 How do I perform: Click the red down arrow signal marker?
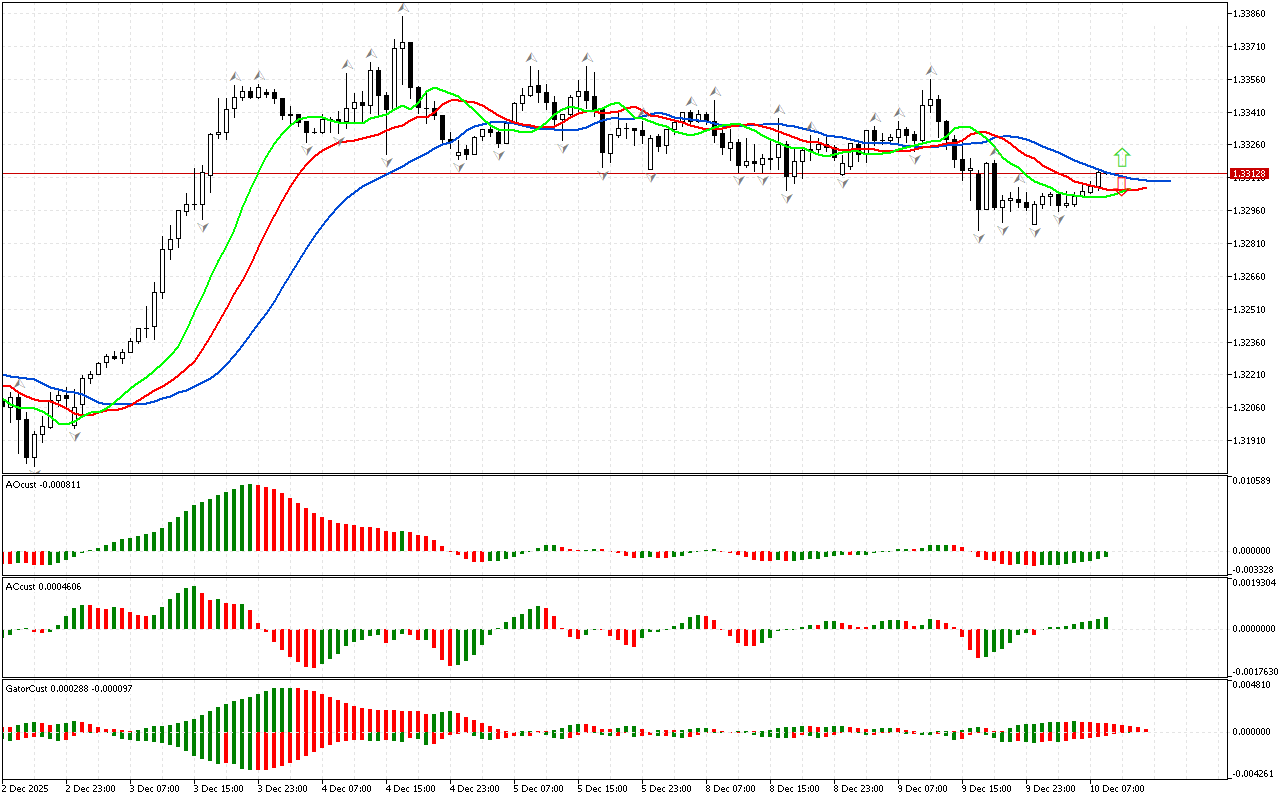tap(1122, 187)
